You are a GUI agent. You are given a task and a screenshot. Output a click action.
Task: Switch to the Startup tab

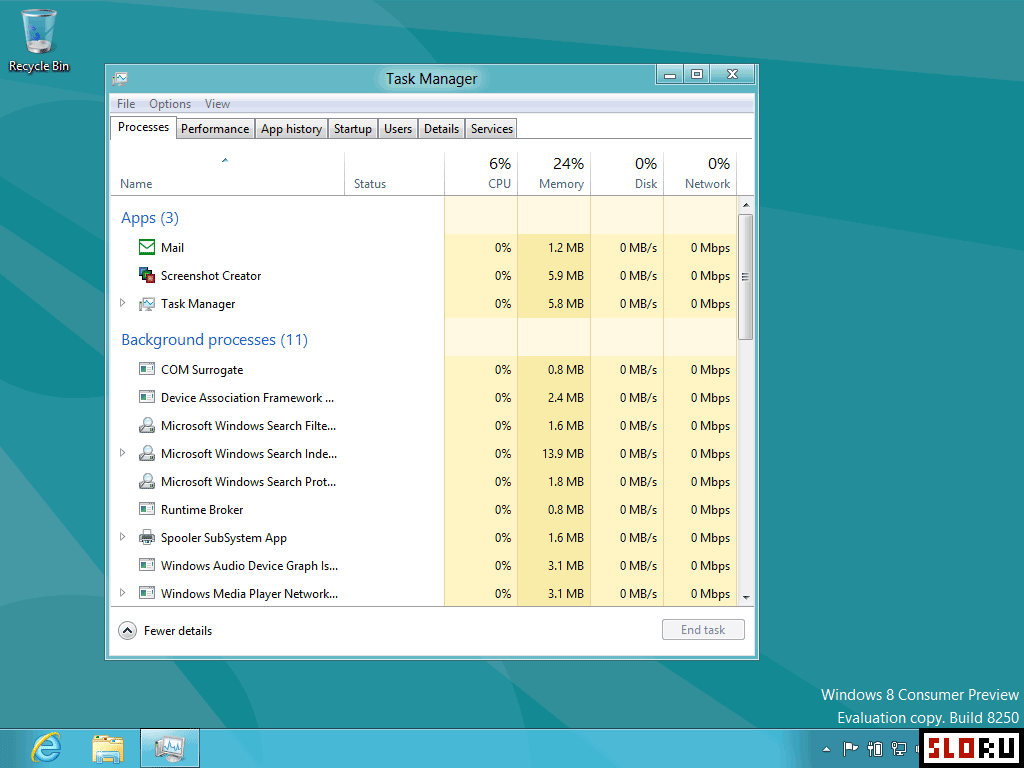click(x=353, y=129)
